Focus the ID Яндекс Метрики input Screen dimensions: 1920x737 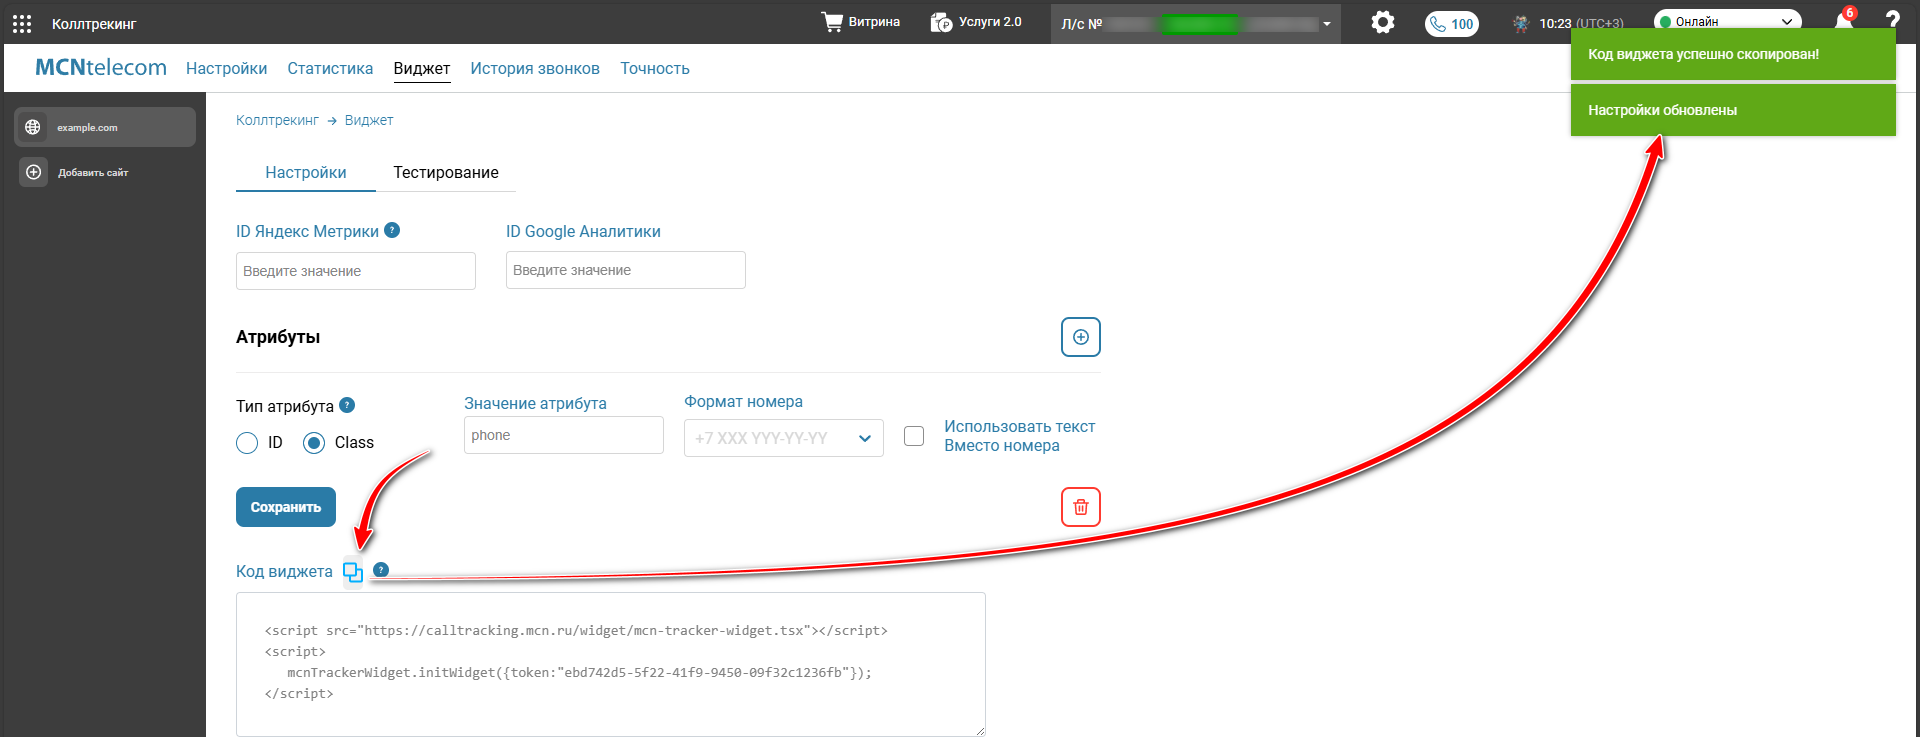pyautogui.click(x=356, y=271)
